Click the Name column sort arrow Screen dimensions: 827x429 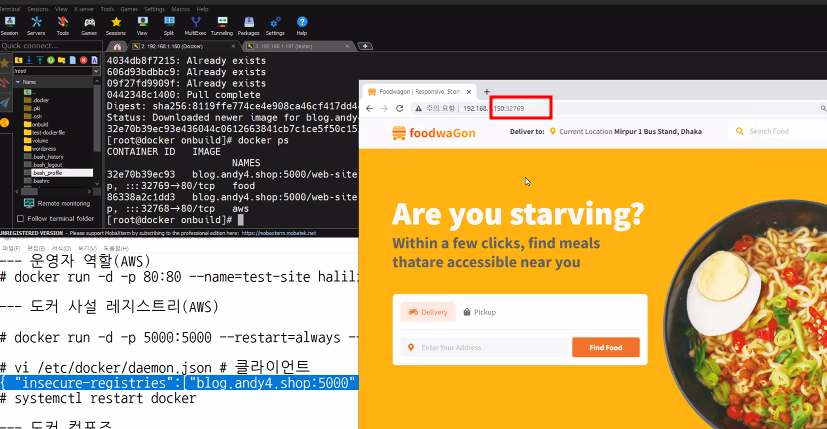coord(18,82)
